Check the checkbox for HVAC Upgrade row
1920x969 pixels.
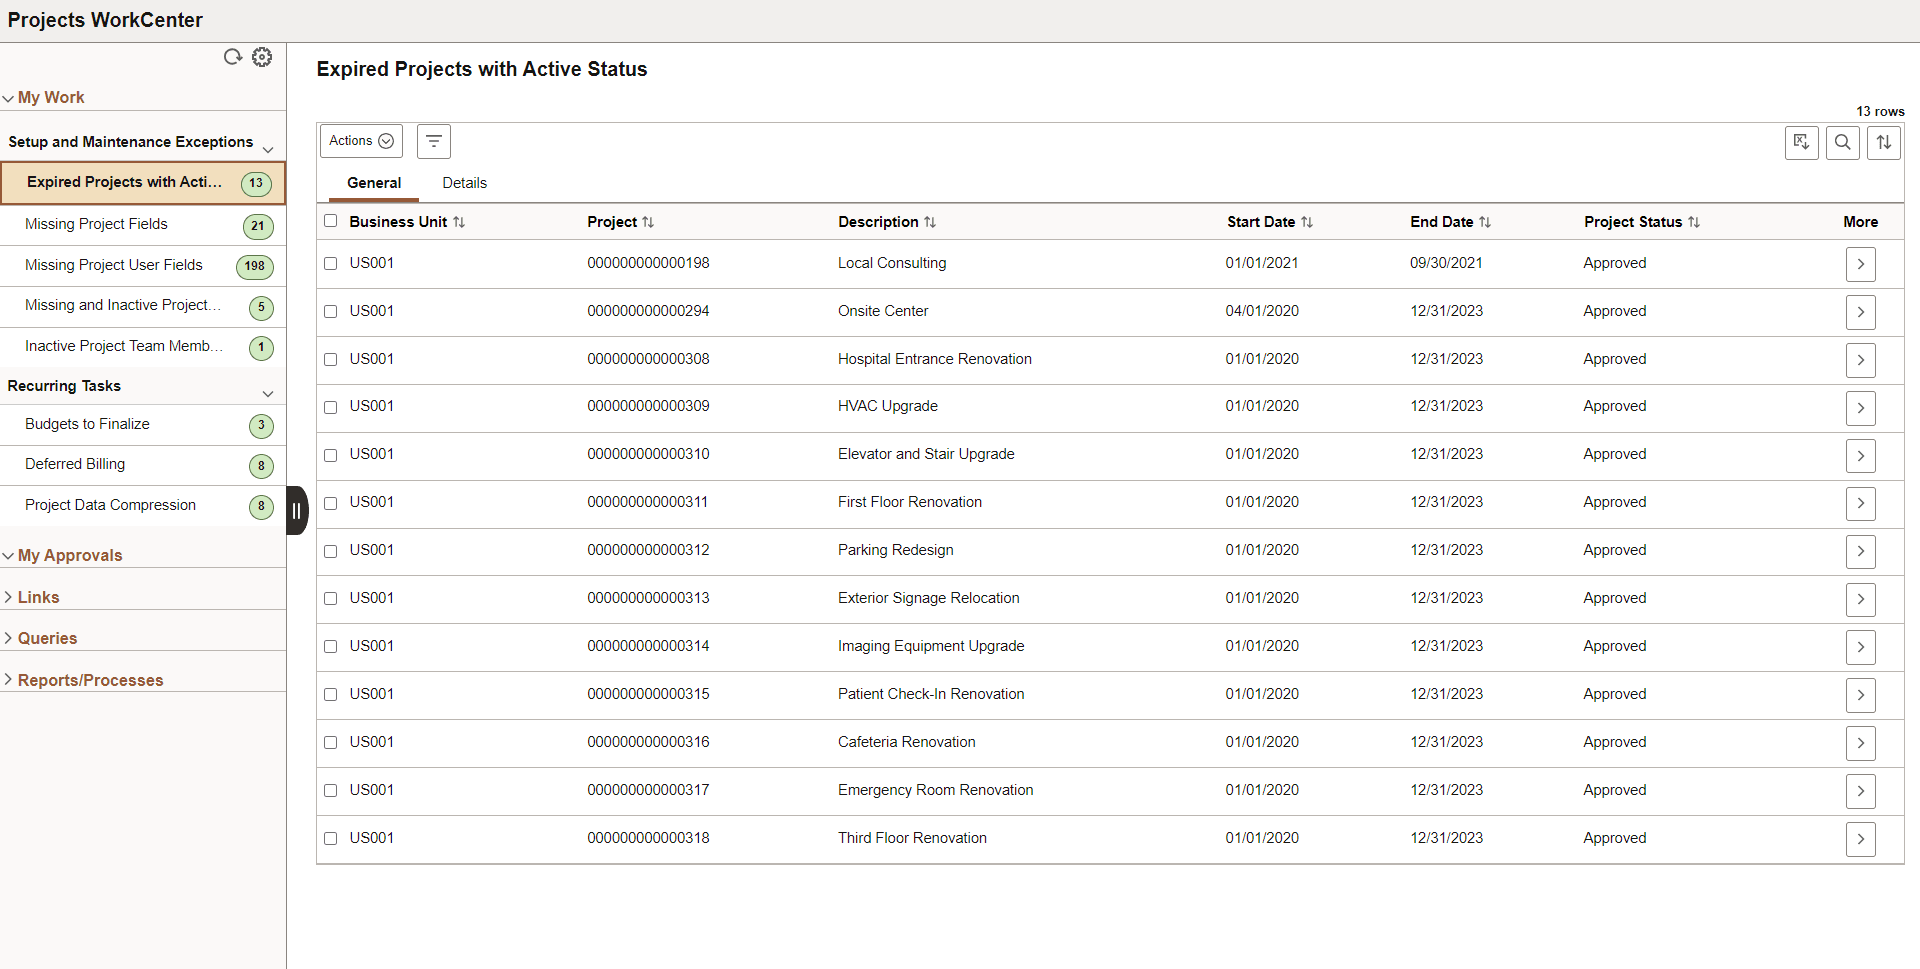pos(331,407)
